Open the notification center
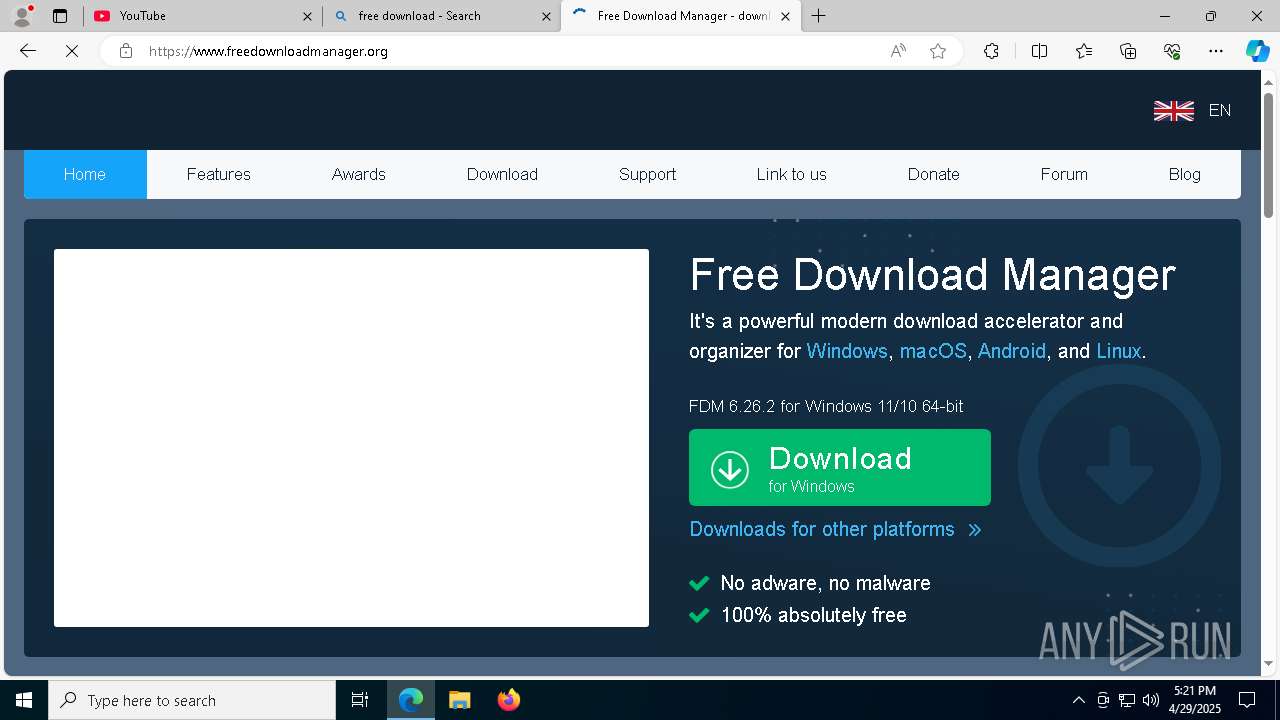The width and height of the screenshot is (1280, 720). click(1247, 700)
